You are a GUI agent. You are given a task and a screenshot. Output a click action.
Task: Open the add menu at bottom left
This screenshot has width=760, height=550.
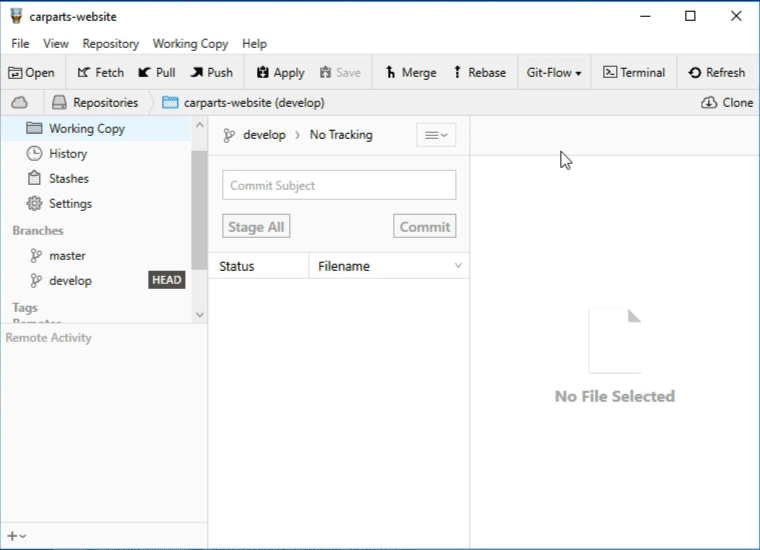(x=16, y=536)
